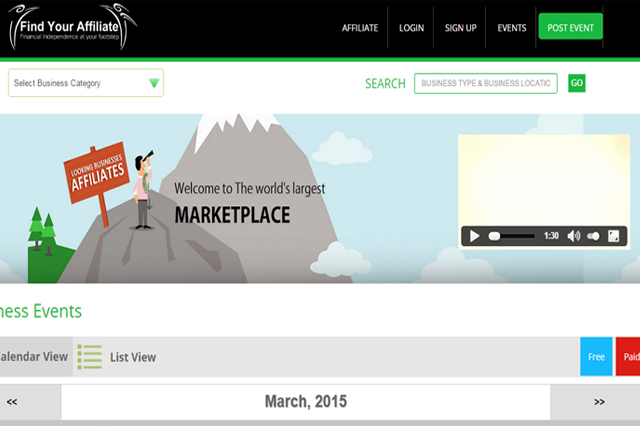Click the business type search field
This screenshot has width=640, height=426.
pyautogui.click(x=485, y=84)
